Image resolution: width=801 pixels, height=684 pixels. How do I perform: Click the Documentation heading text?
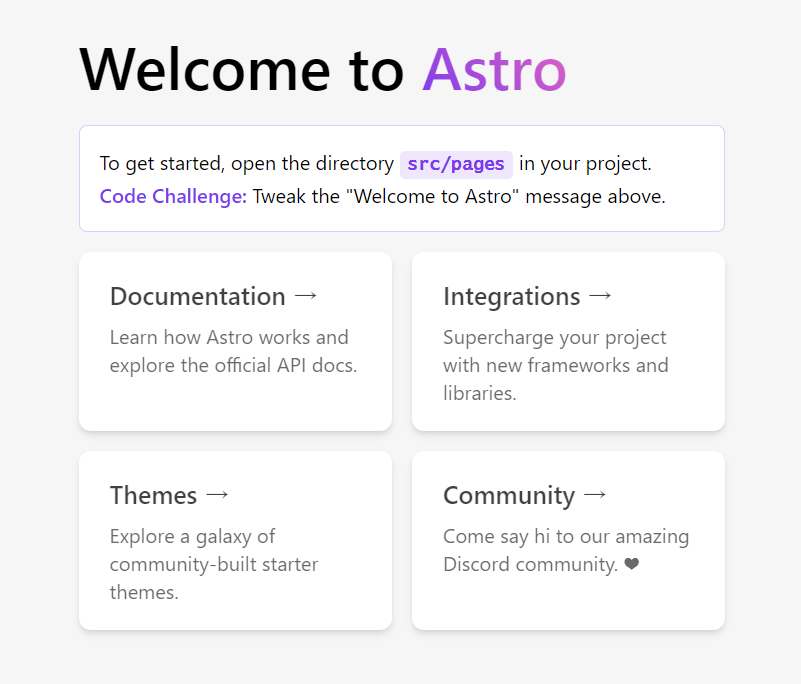point(197,296)
